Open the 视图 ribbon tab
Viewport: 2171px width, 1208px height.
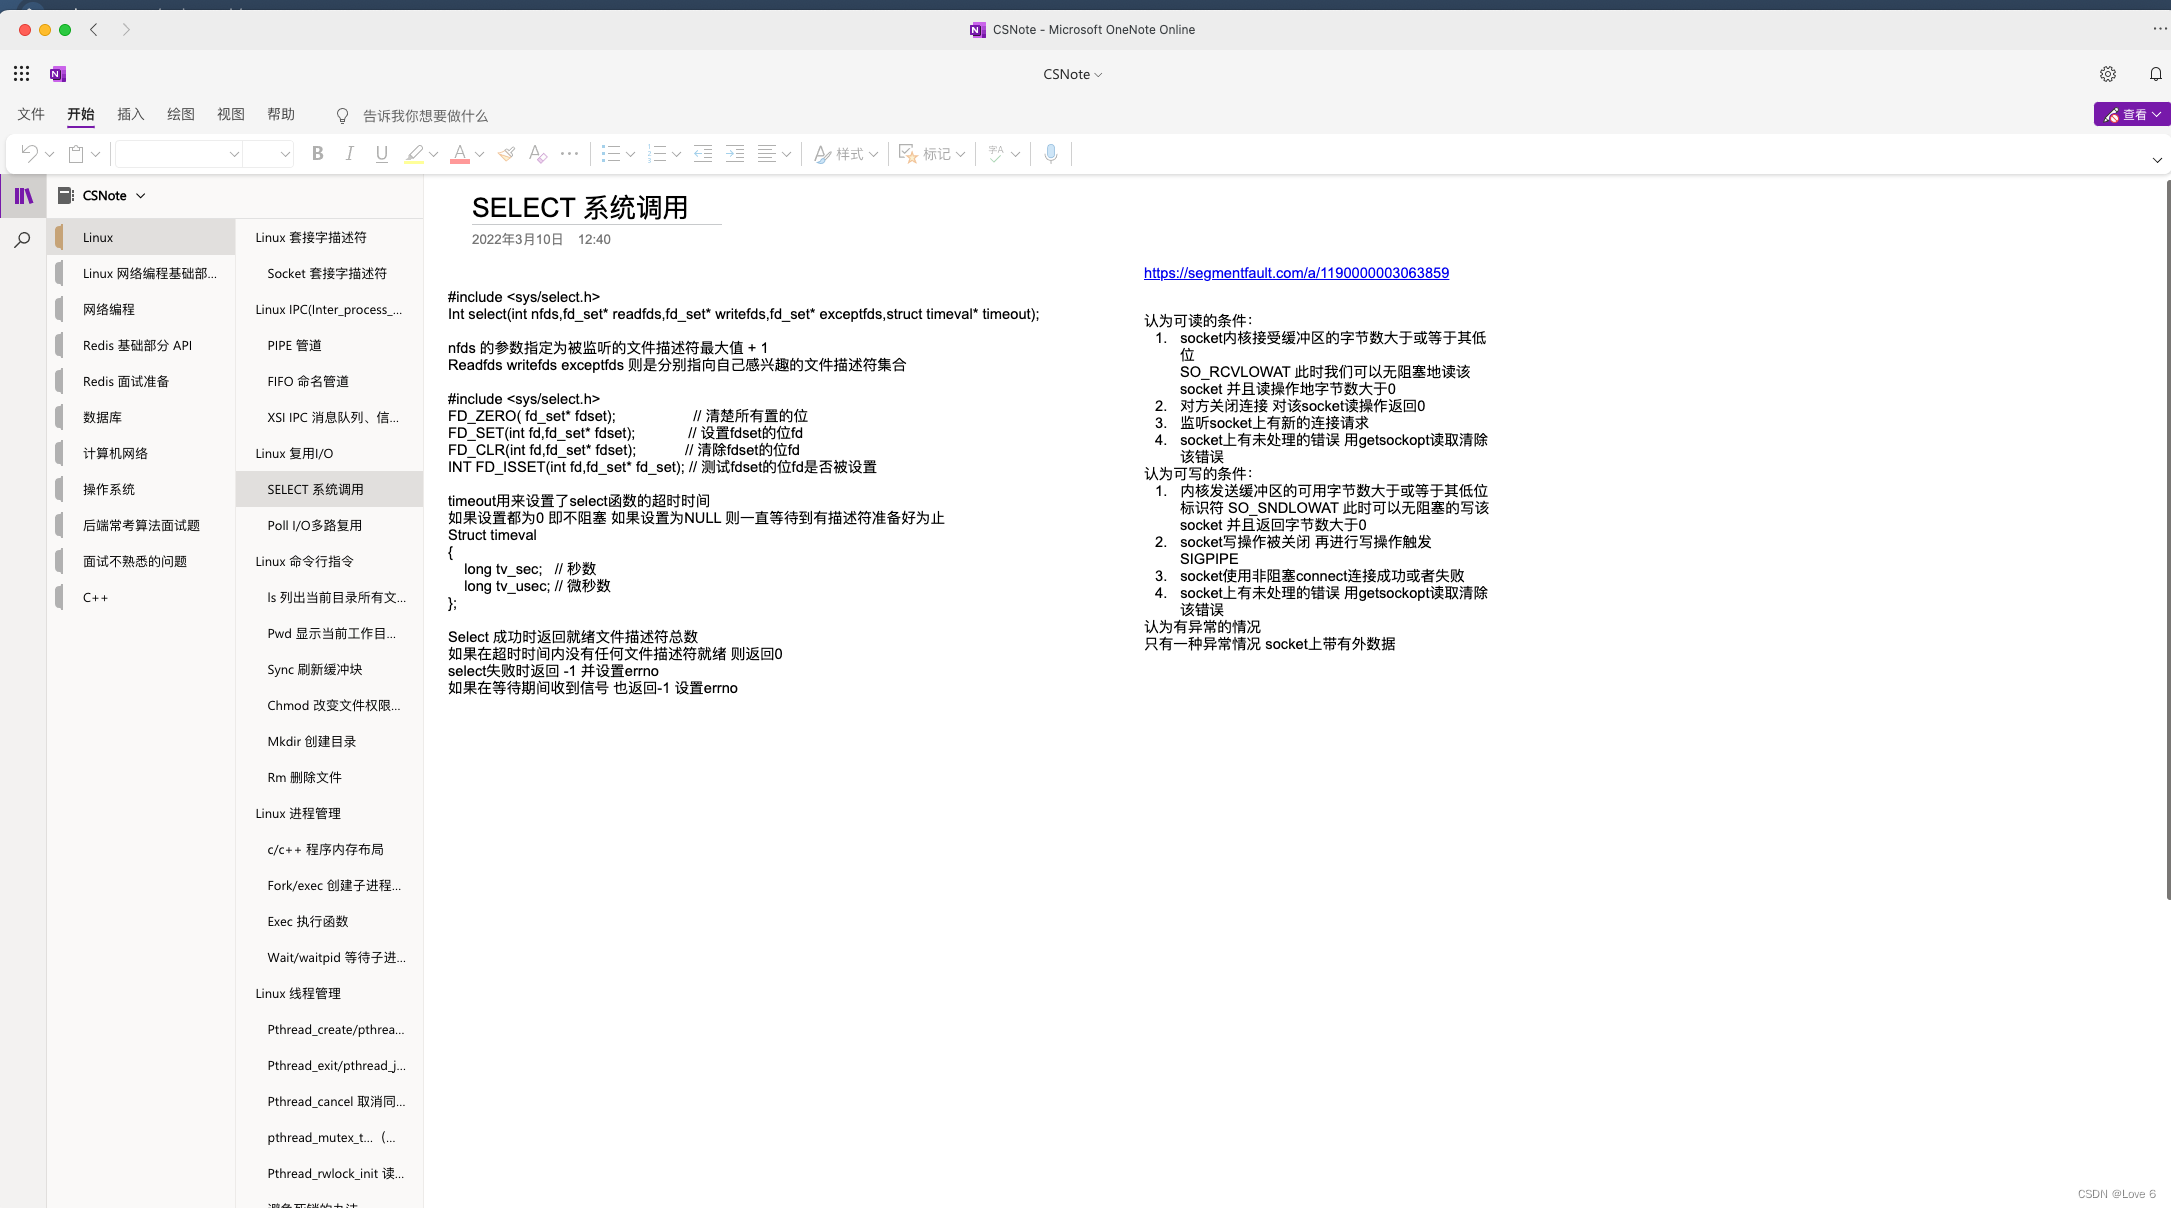(230, 114)
